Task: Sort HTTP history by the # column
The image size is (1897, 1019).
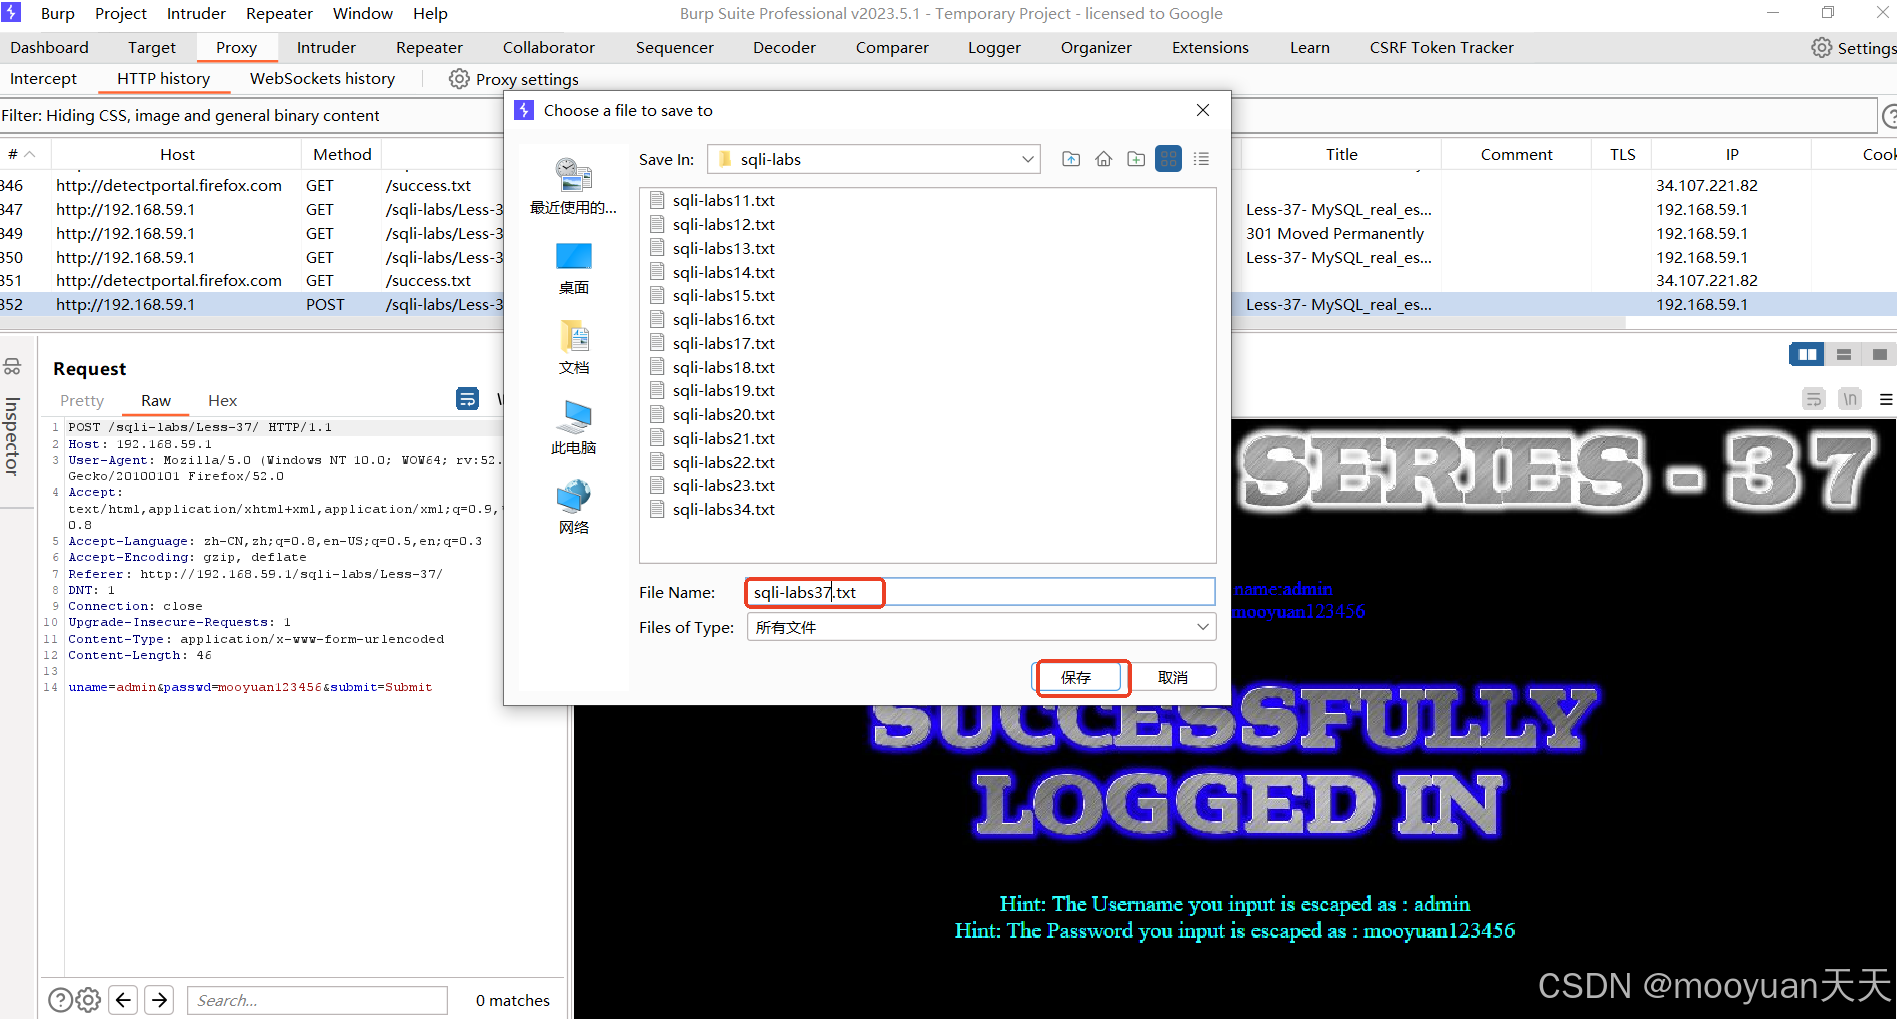Action: [20, 154]
